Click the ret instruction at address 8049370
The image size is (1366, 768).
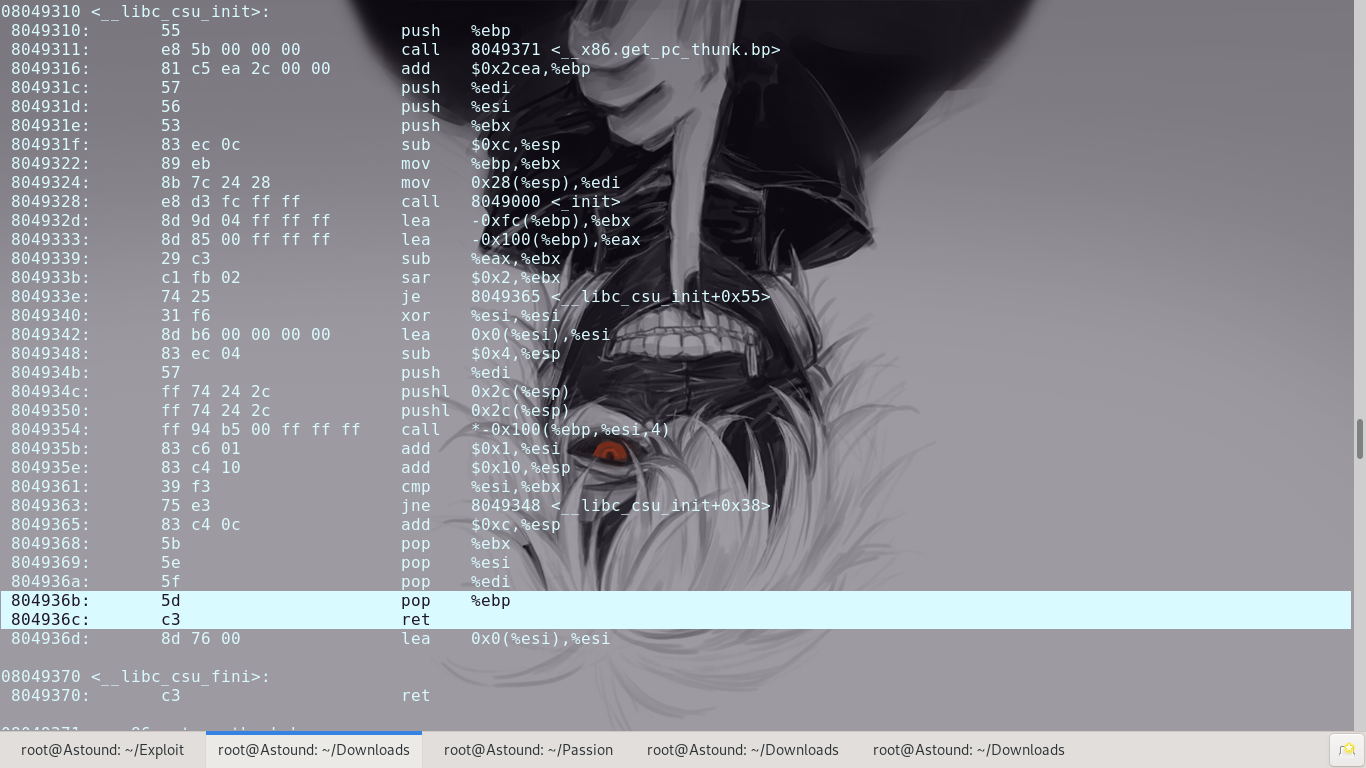click(415, 696)
